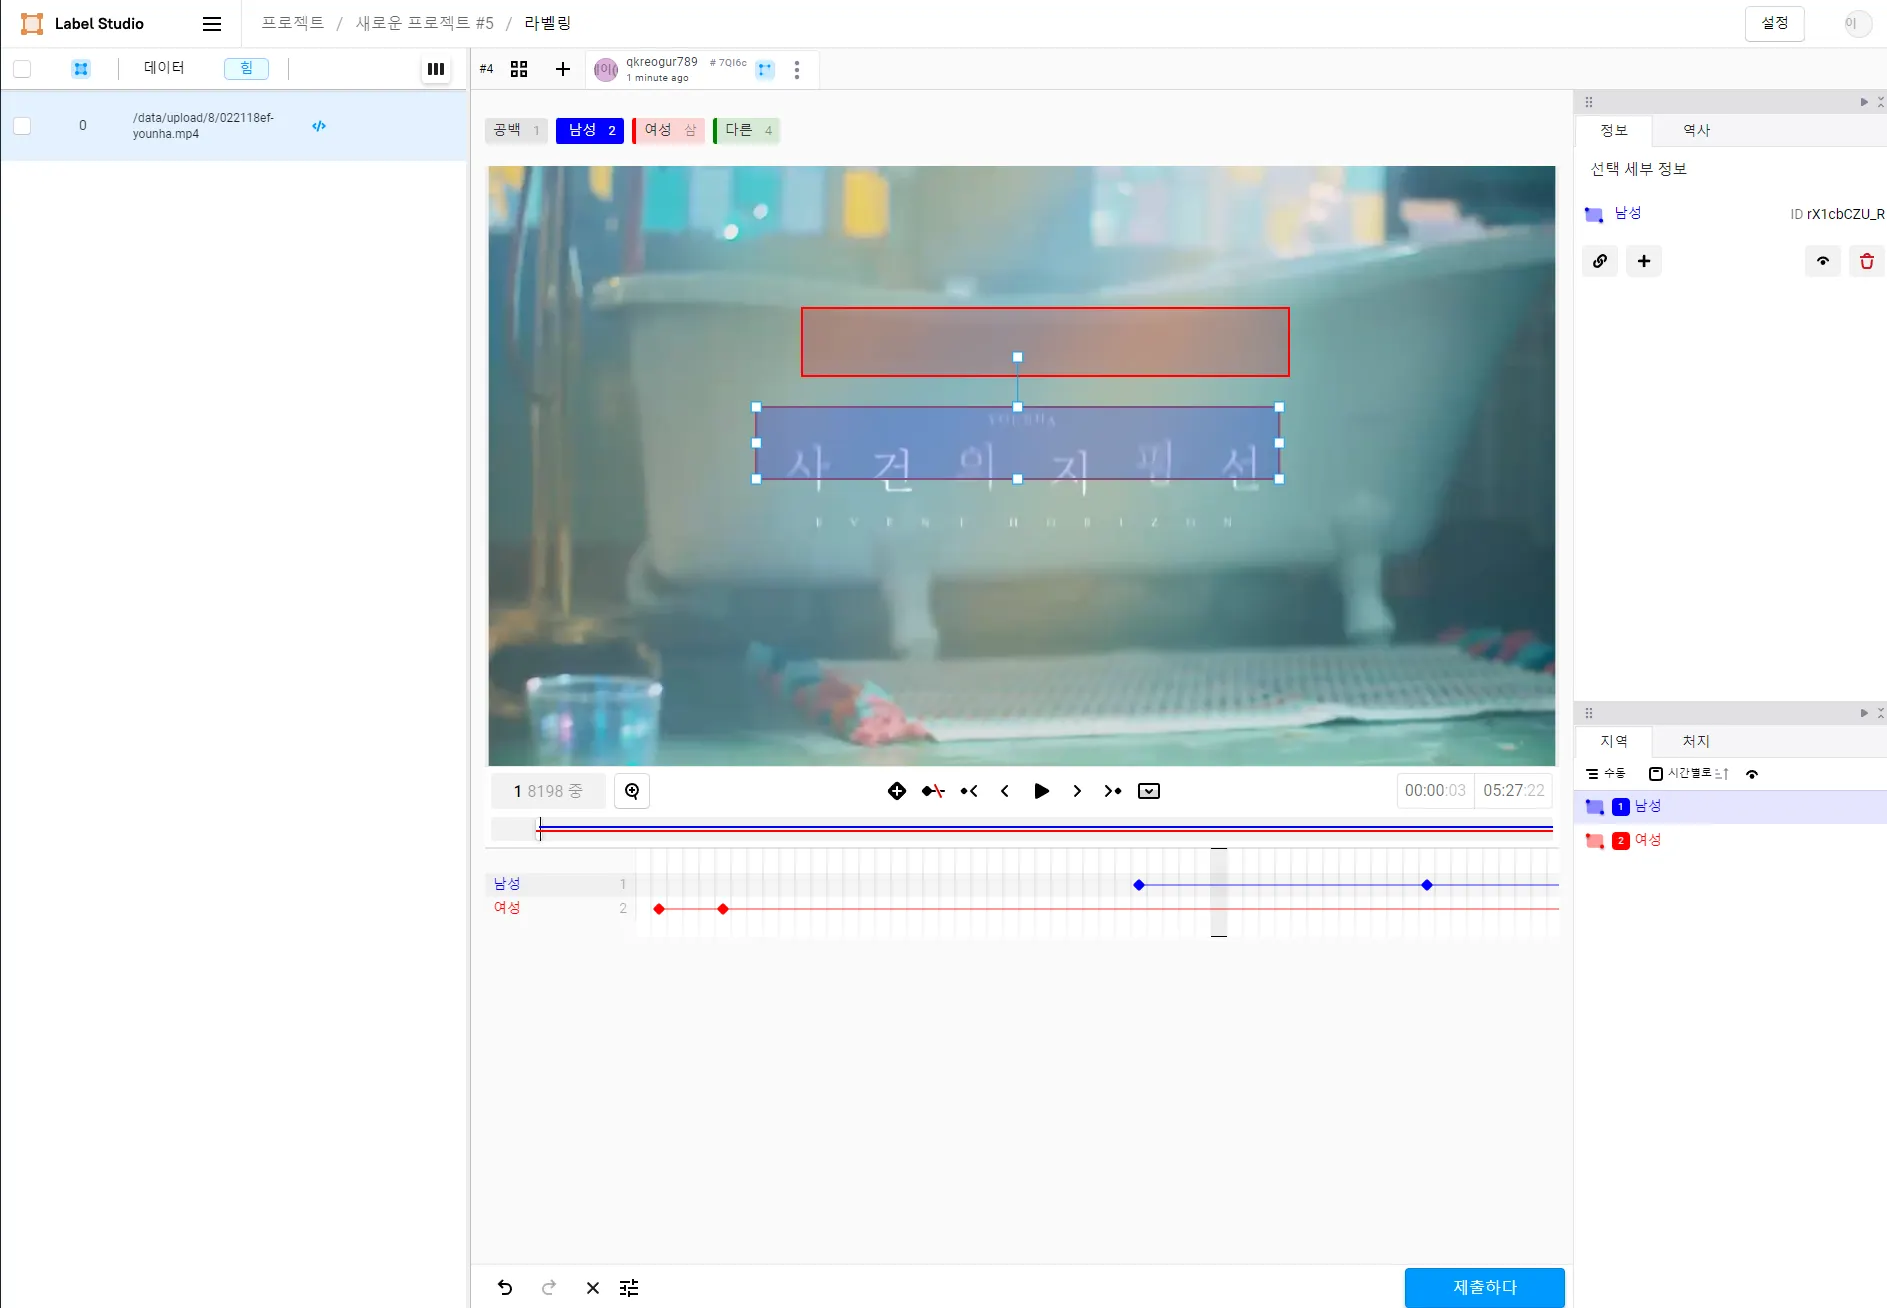Add a keyframe with the diamond-plus icon
The image size is (1887, 1308).
point(897,791)
